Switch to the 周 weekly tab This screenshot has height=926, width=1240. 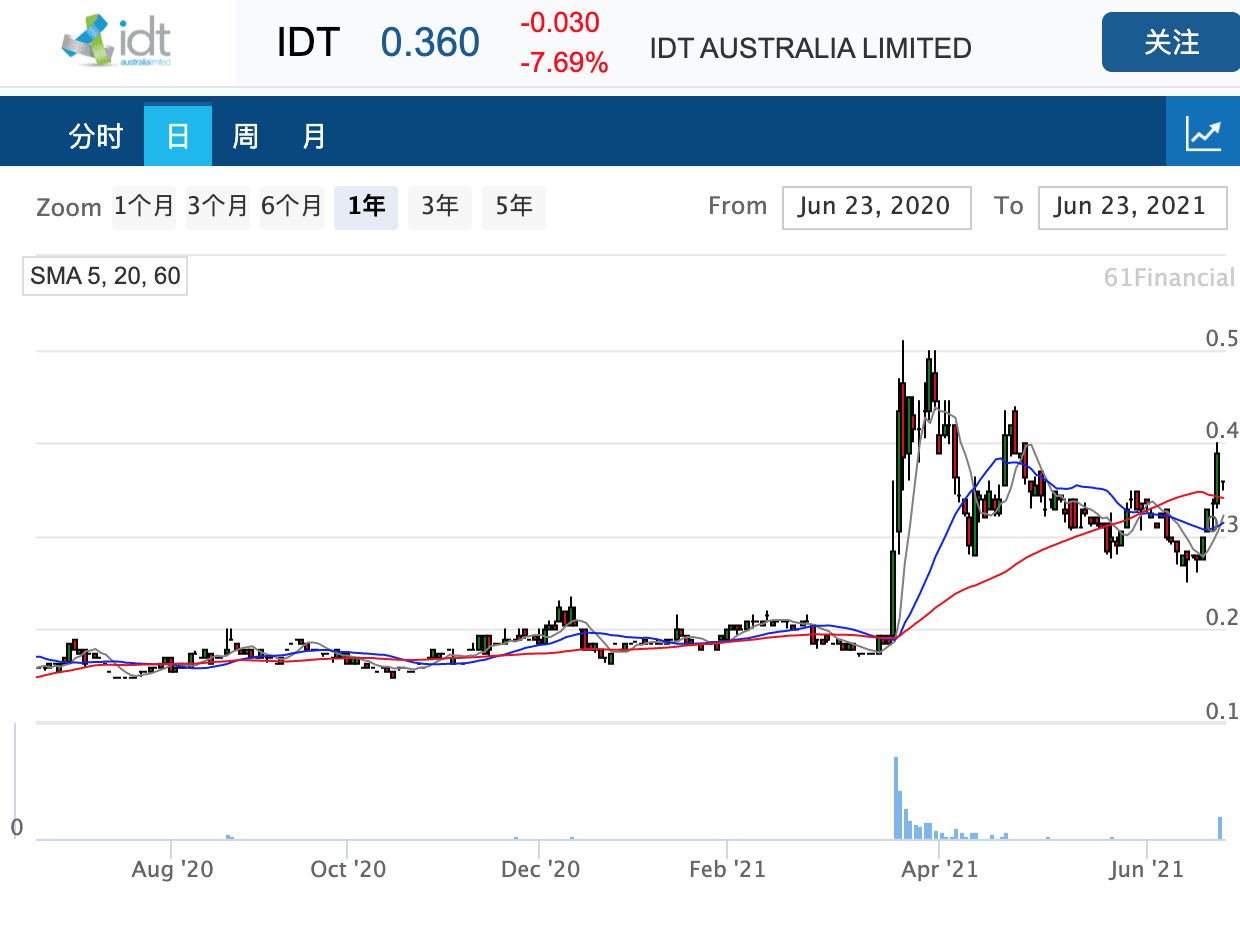coord(245,135)
